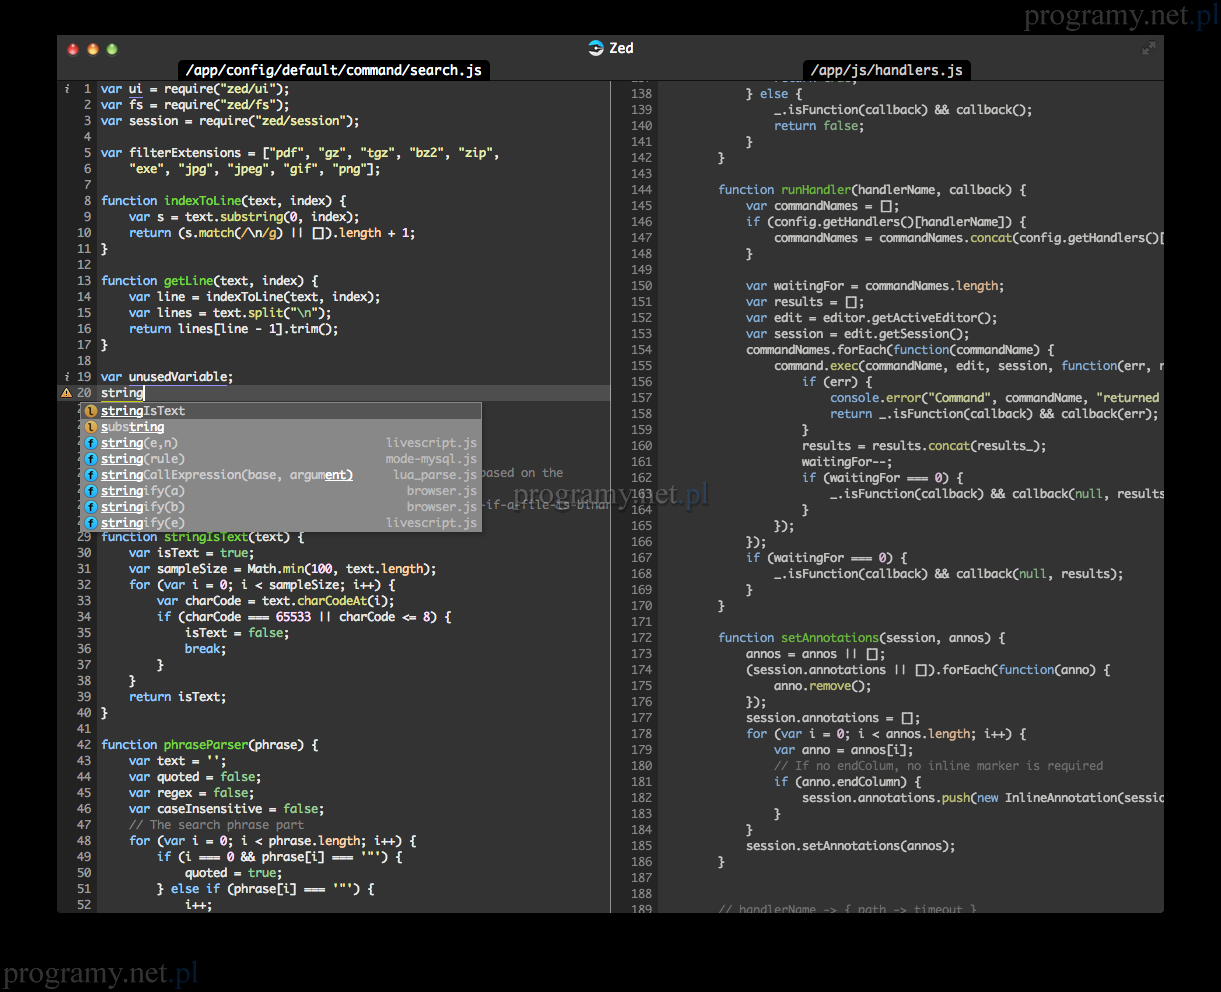Click the info marker beside line 1
Viewport: 1221px width, 992px height.
pyautogui.click(x=67, y=89)
